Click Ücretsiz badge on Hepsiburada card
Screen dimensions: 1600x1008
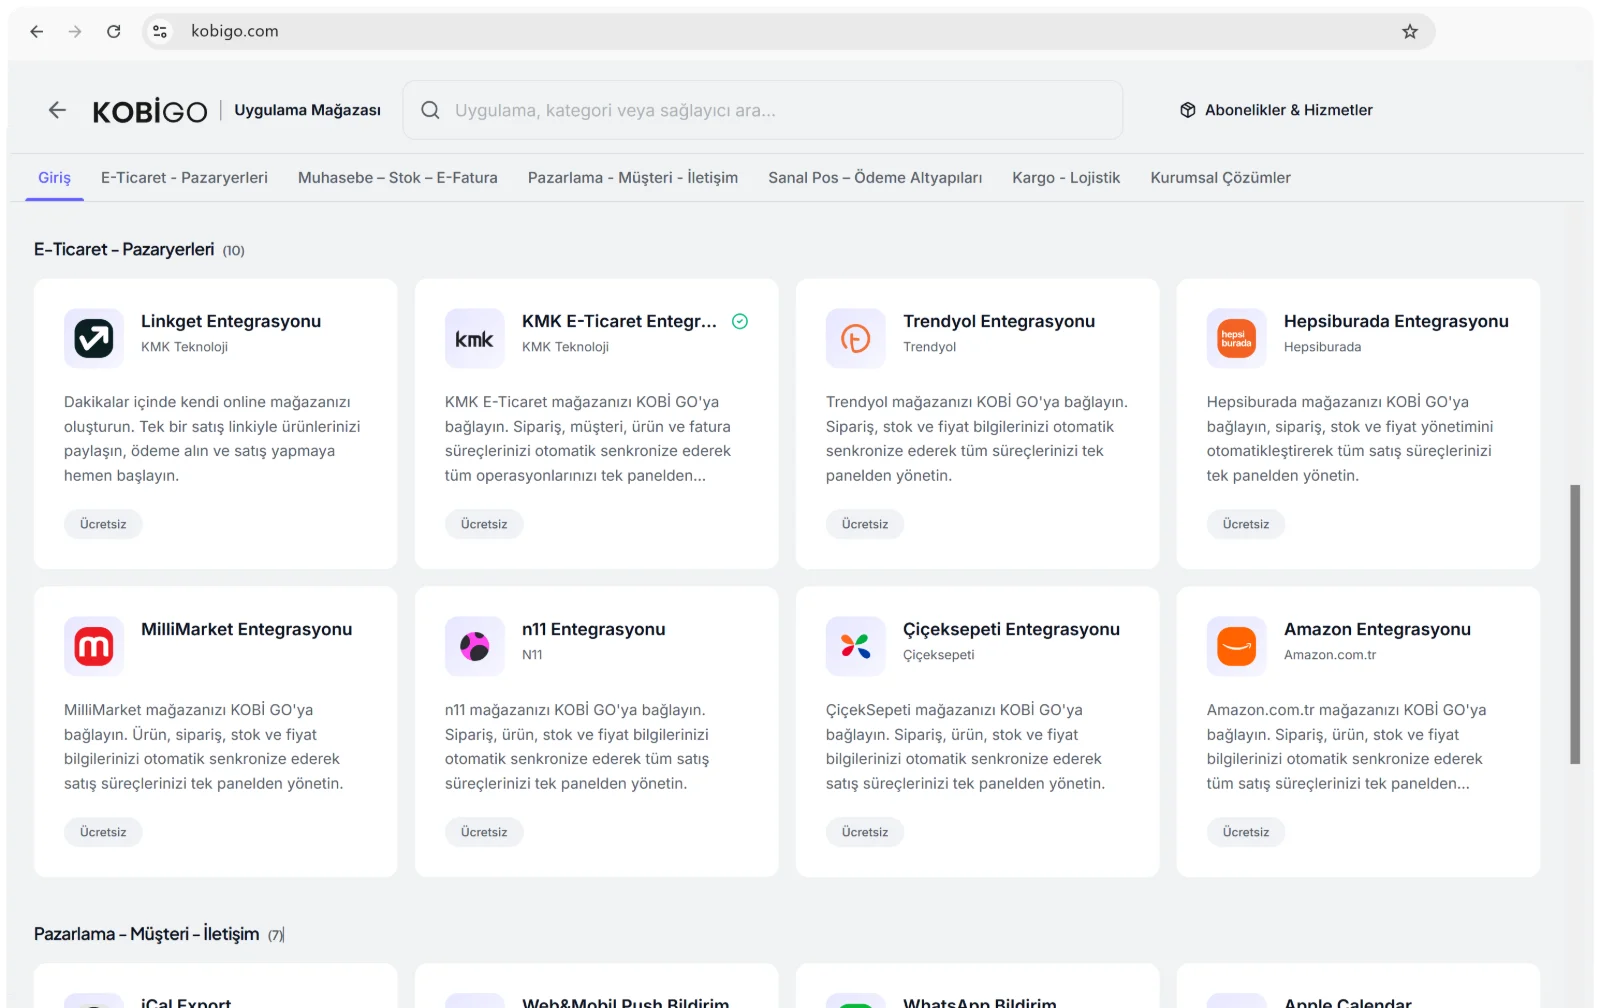pyautogui.click(x=1246, y=524)
